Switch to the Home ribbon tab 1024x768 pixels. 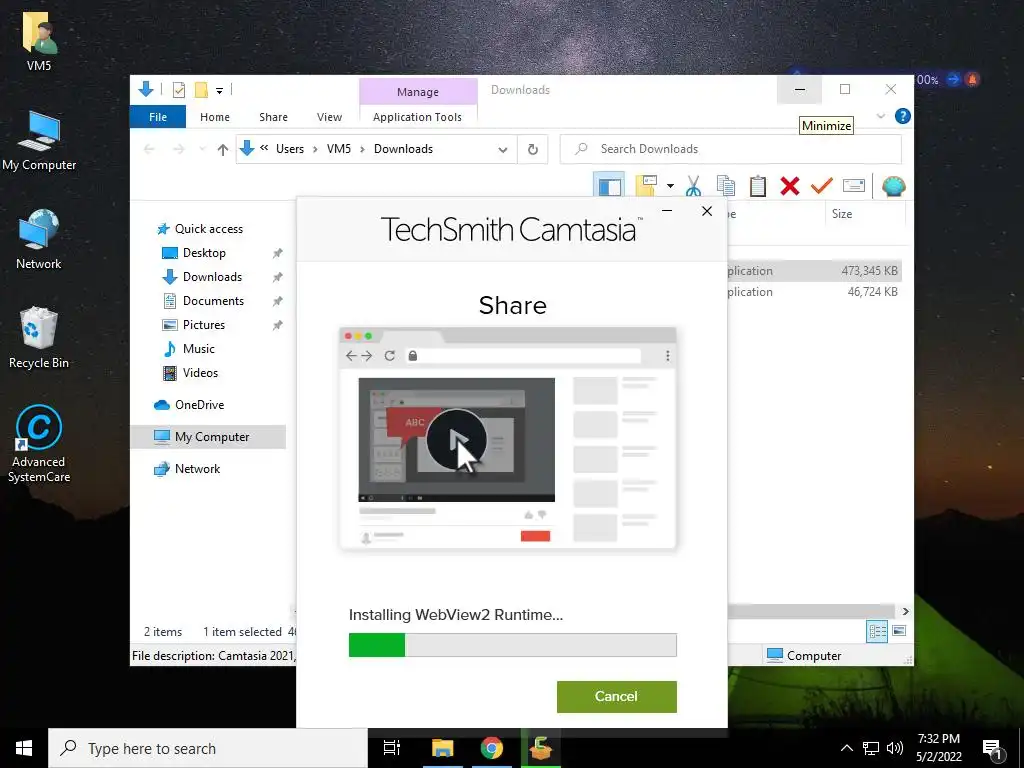coord(215,117)
